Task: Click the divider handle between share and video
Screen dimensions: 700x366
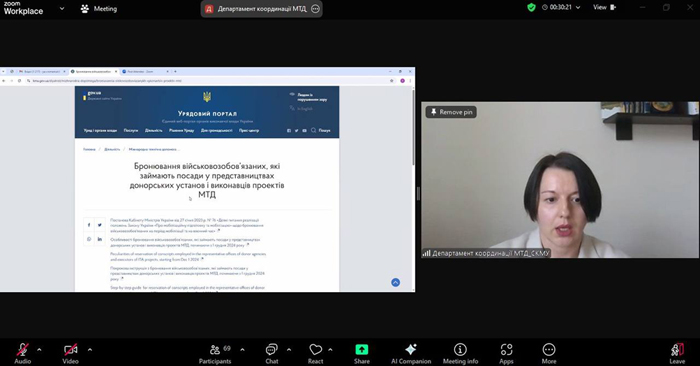Action: tap(418, 193)
